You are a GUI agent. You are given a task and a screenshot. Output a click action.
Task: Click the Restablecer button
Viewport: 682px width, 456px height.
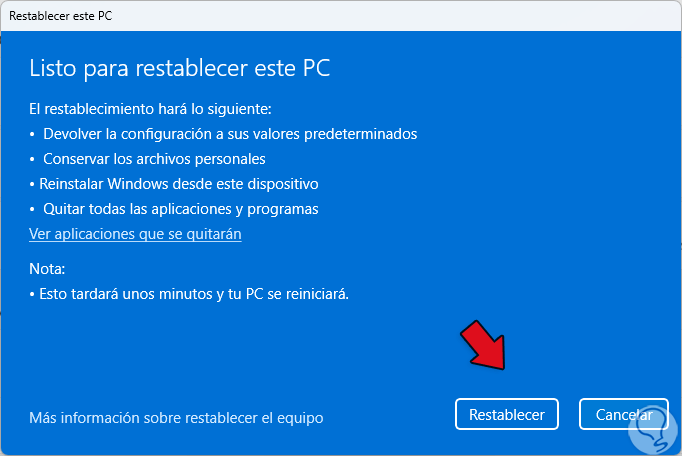[x=506, y=414]
